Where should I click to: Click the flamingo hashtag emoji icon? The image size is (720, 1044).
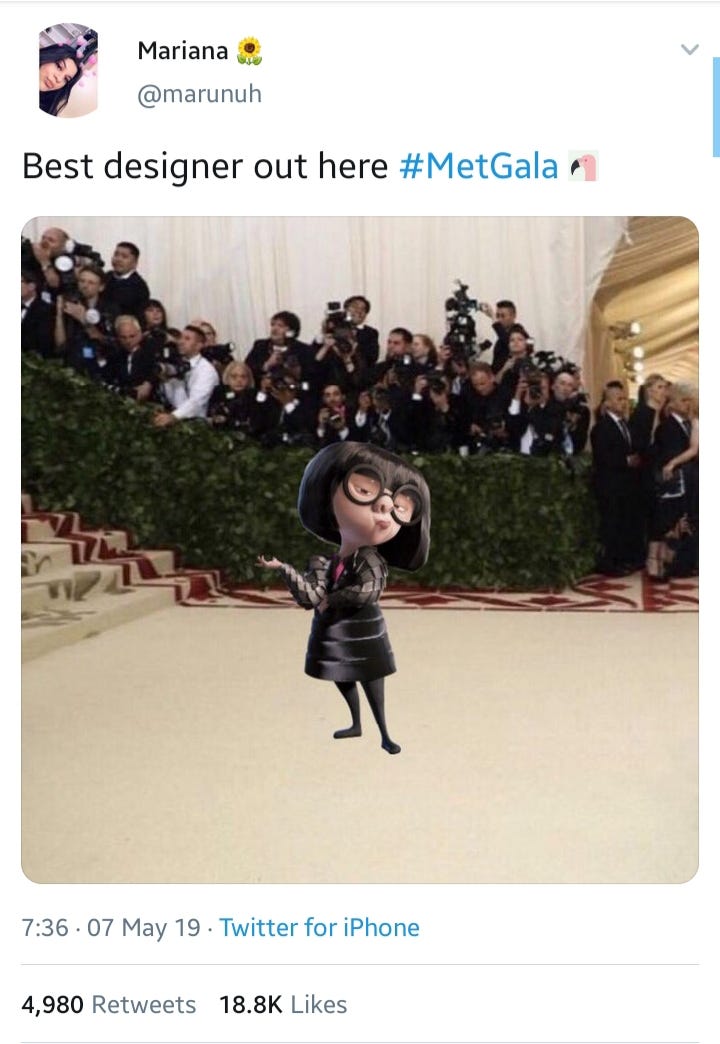[583, 166]
